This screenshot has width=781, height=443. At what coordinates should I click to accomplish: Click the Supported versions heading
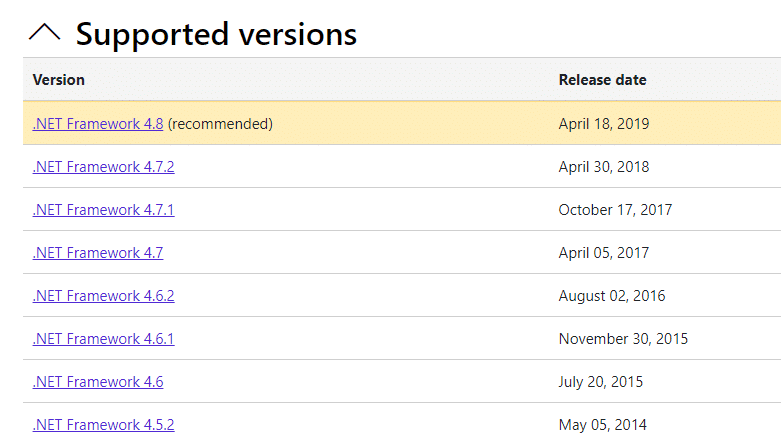tap(216, 34)
